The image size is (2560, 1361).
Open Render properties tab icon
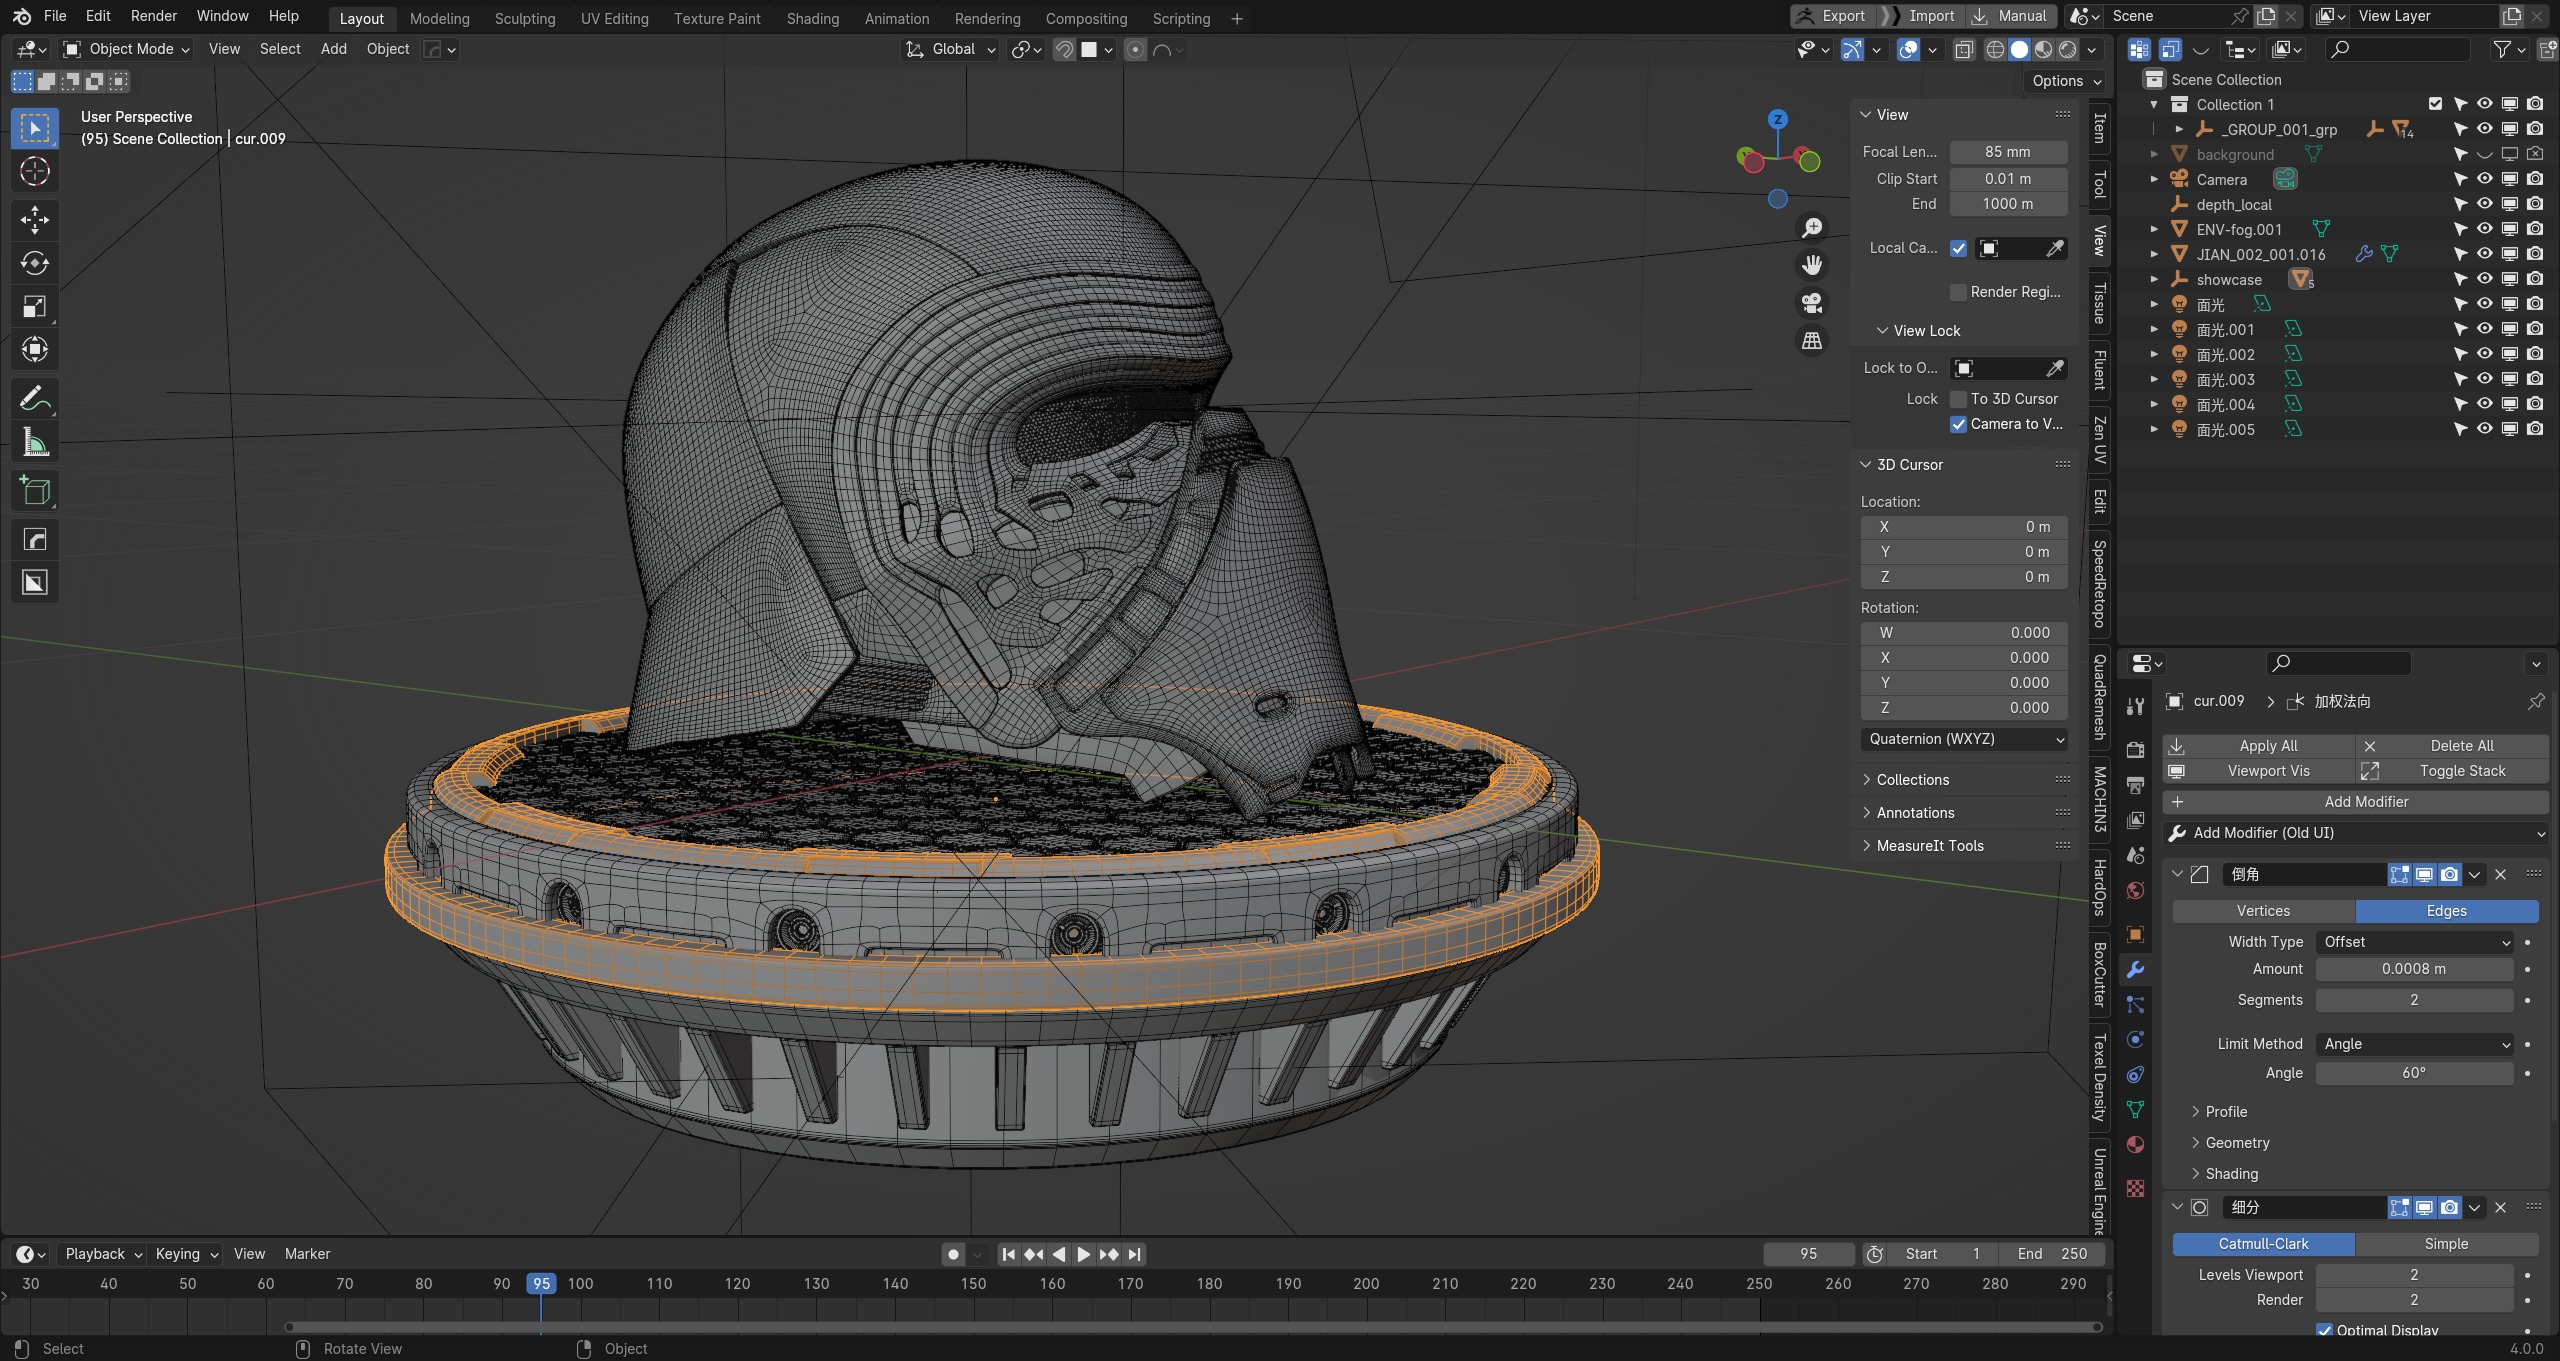click(x=2135, y=750)
